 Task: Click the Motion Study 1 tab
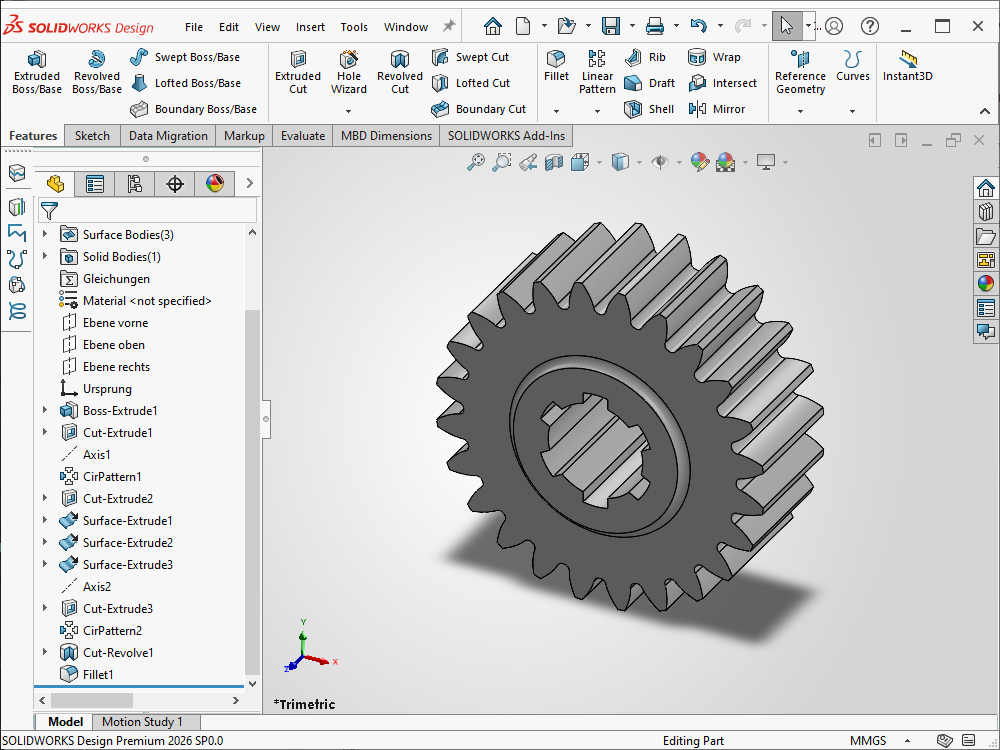pyautogui.click(x=142, y=722)
